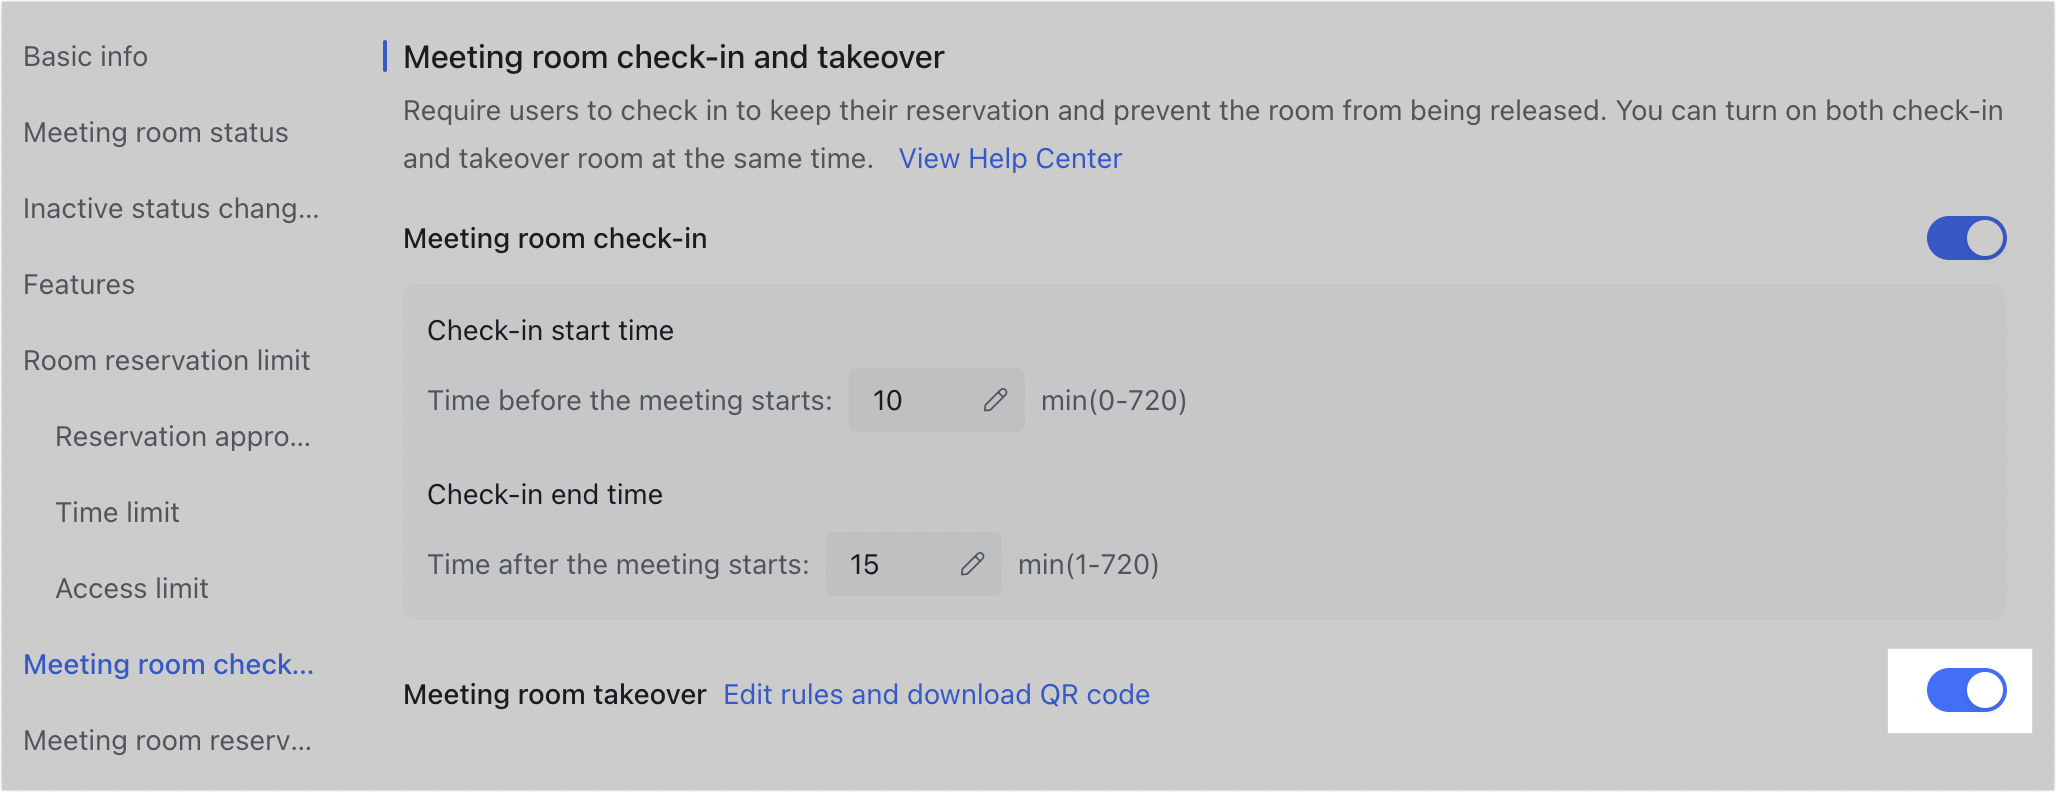Select Access limit in the sidebar

point(131,588)
